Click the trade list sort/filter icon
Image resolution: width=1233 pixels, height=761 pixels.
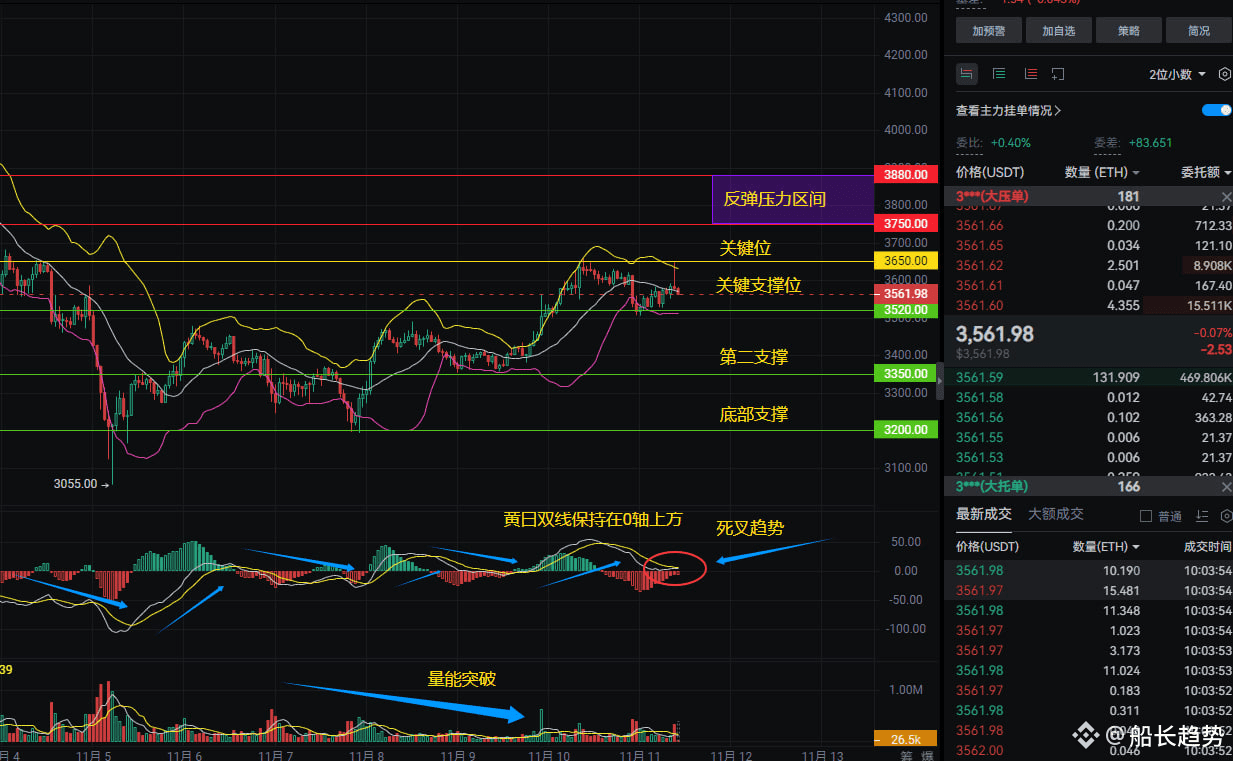click(x=1202, y=516)
